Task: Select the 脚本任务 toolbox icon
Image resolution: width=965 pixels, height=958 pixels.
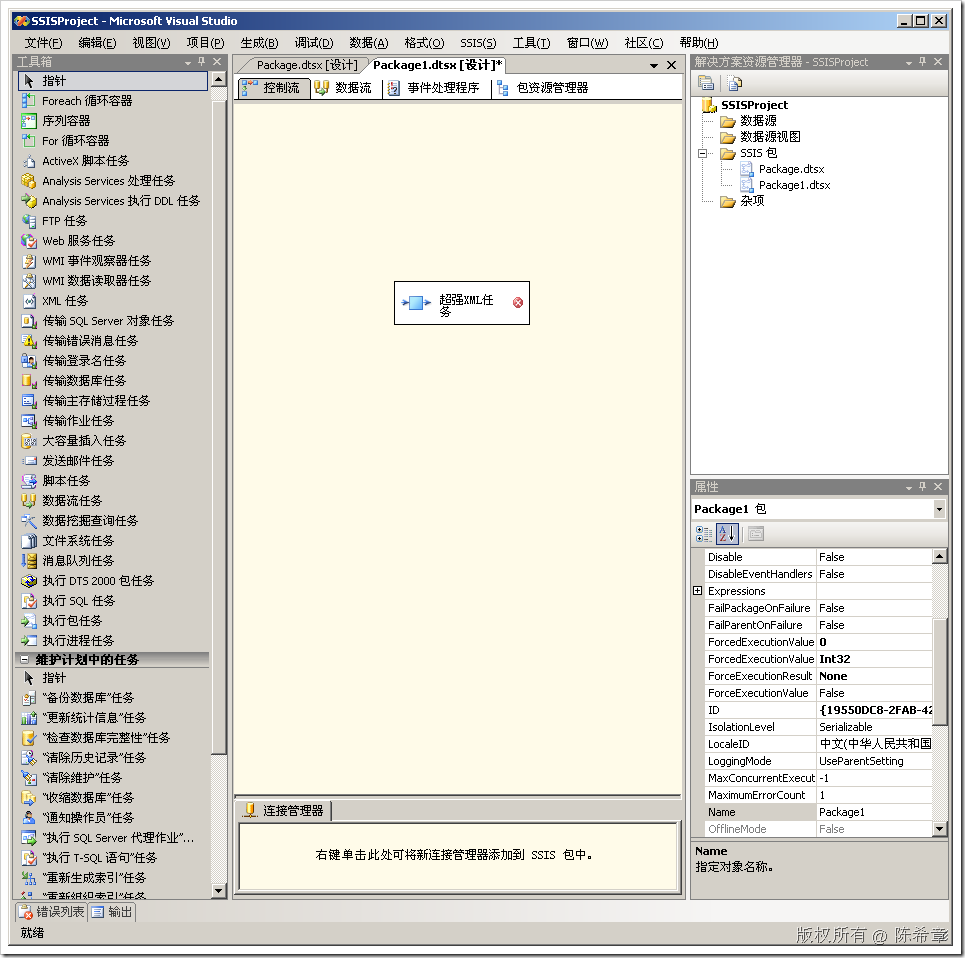Action: (28, 481)
